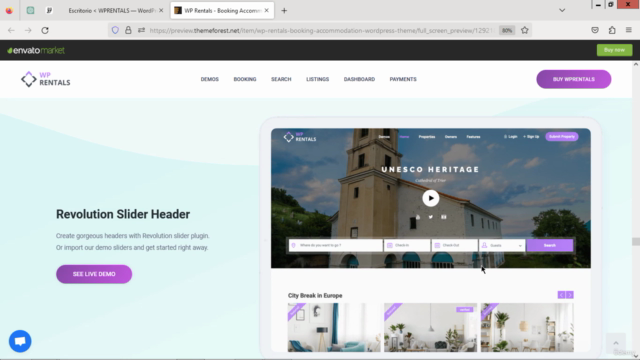Screen dimensions: 640x360
Task: Switch to the Escritorio WPRENTALS WordPress tab
Action: (112, 11)
